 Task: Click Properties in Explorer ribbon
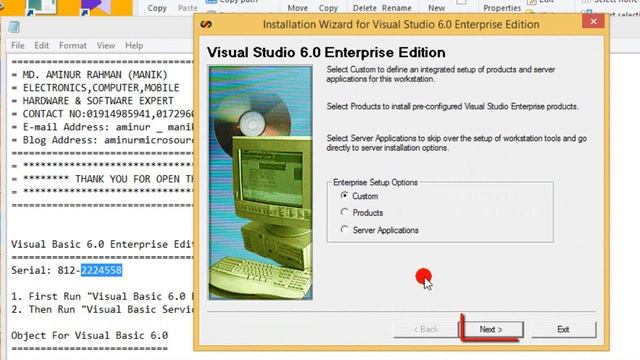point(502,8)
